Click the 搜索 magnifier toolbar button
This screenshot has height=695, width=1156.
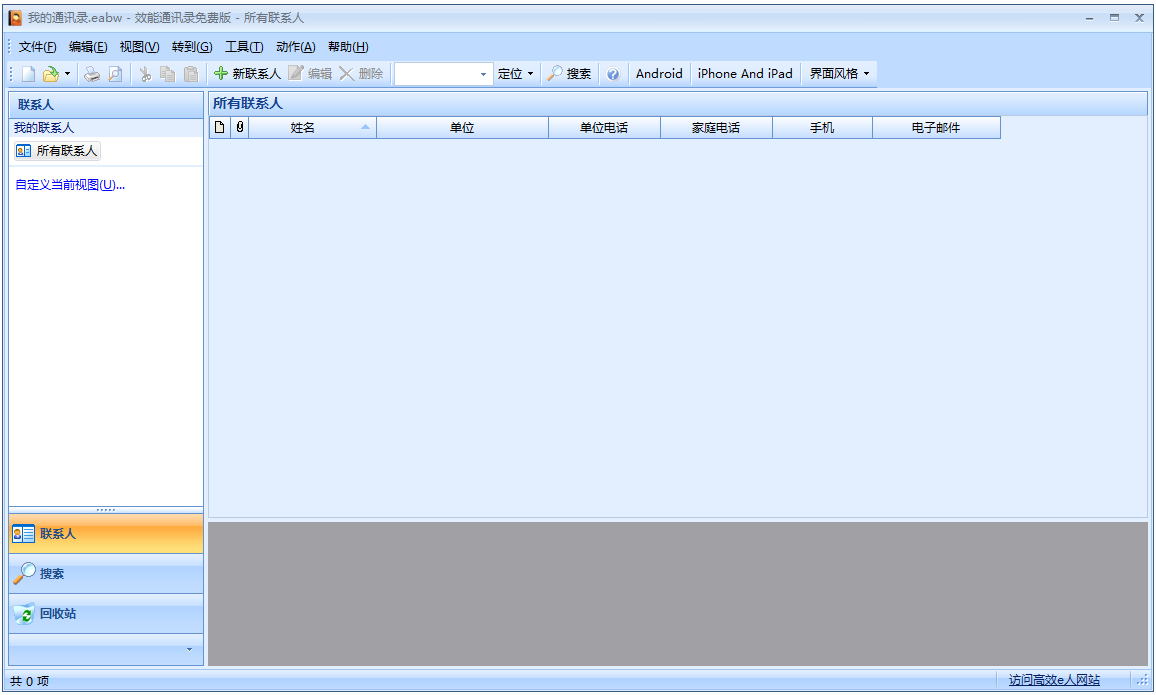[569, 74]
